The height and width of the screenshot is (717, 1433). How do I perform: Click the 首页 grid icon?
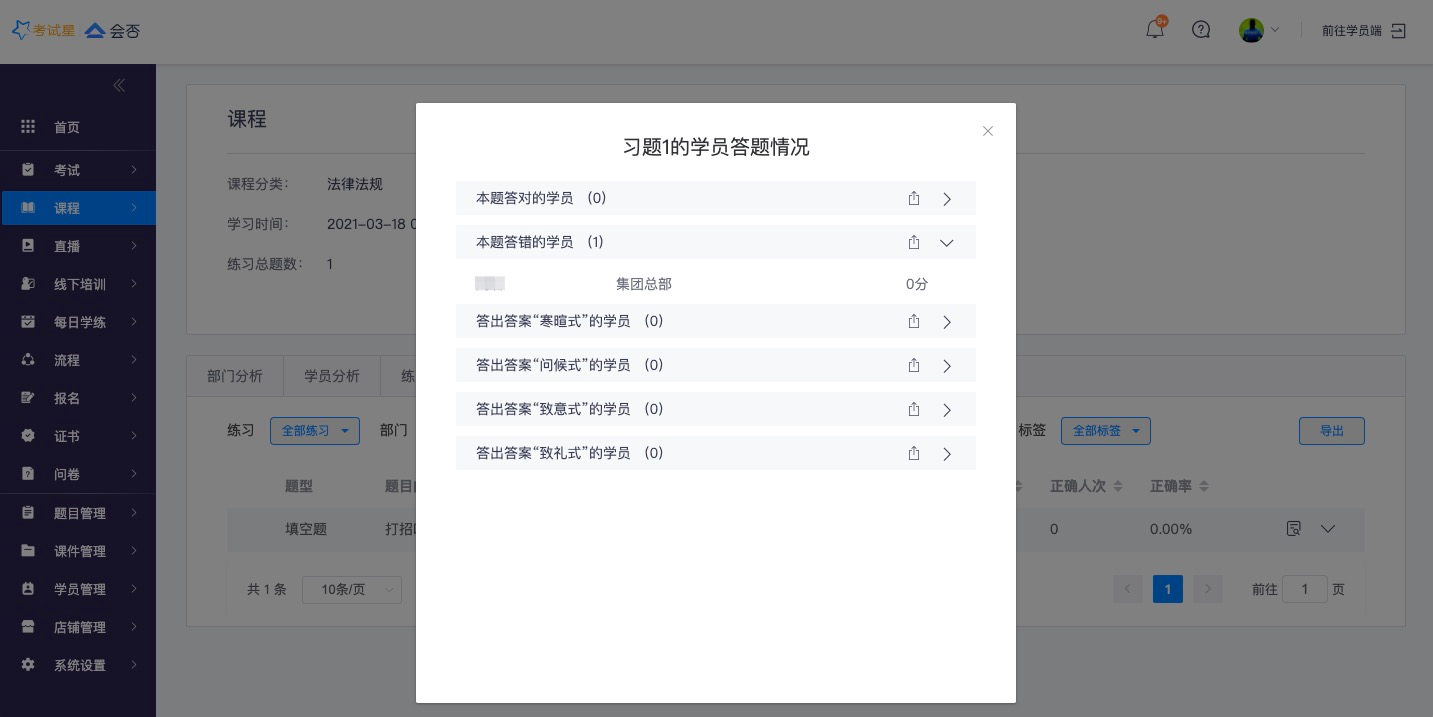(28, 127)
